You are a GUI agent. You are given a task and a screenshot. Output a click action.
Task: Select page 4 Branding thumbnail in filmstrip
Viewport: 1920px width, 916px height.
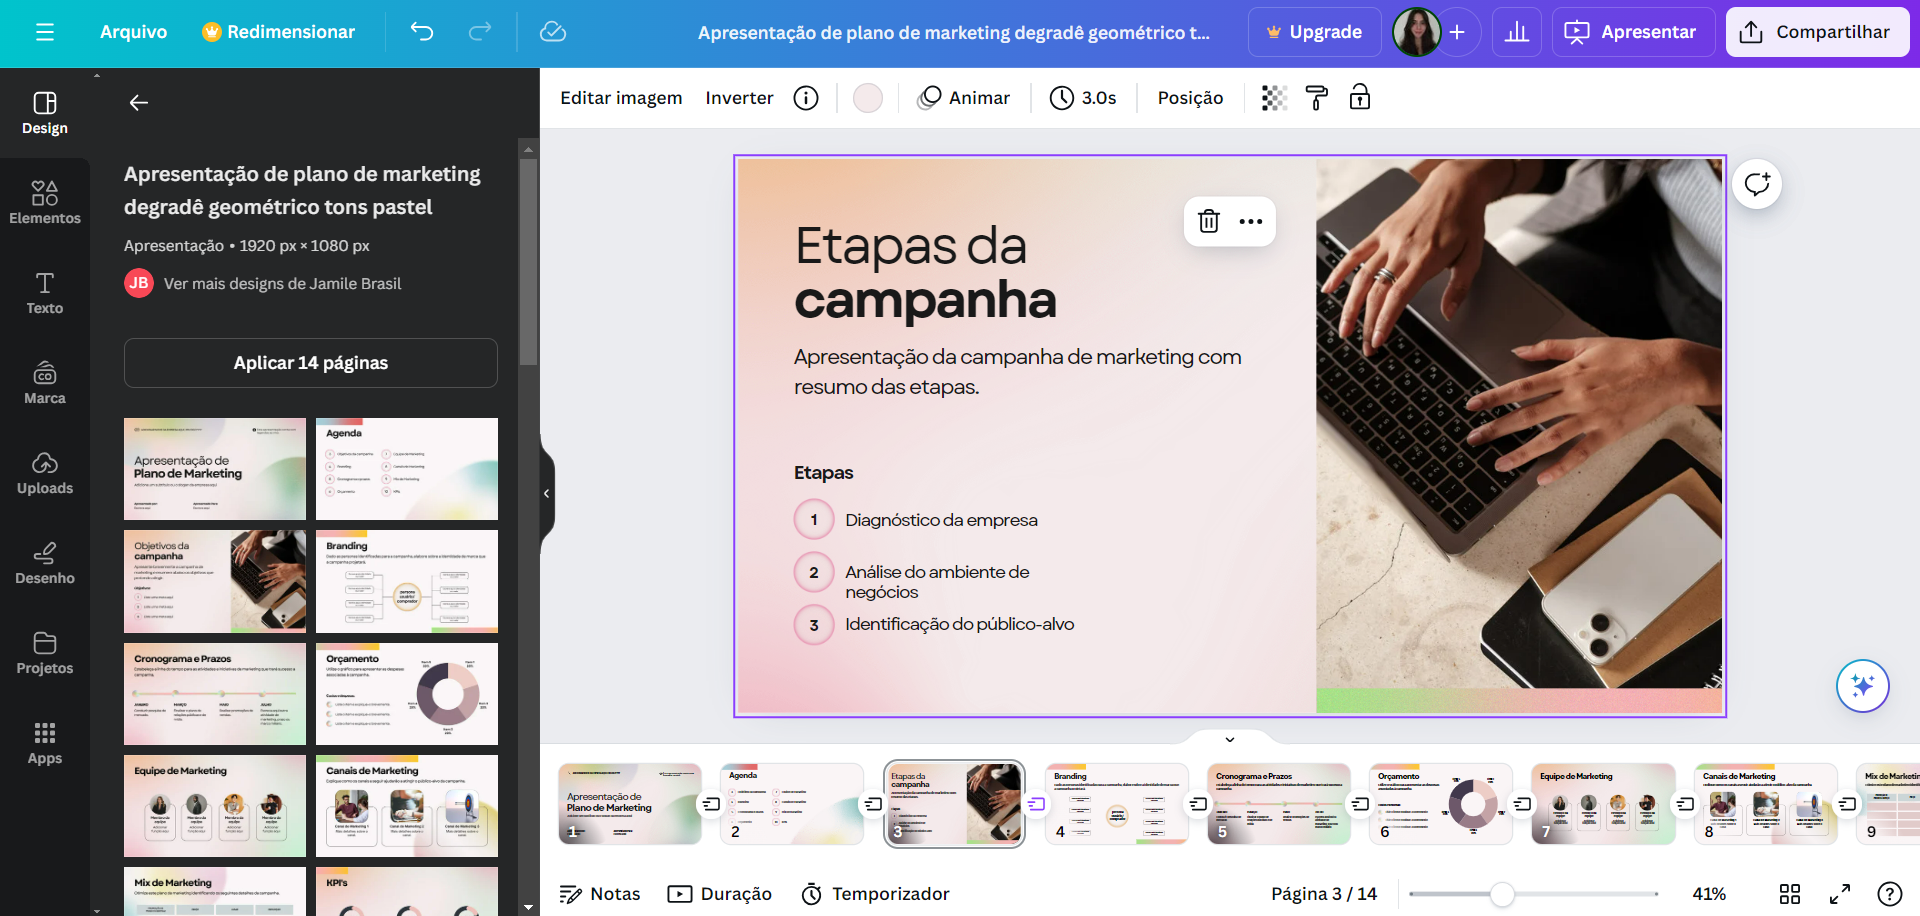coord(1117,804)
